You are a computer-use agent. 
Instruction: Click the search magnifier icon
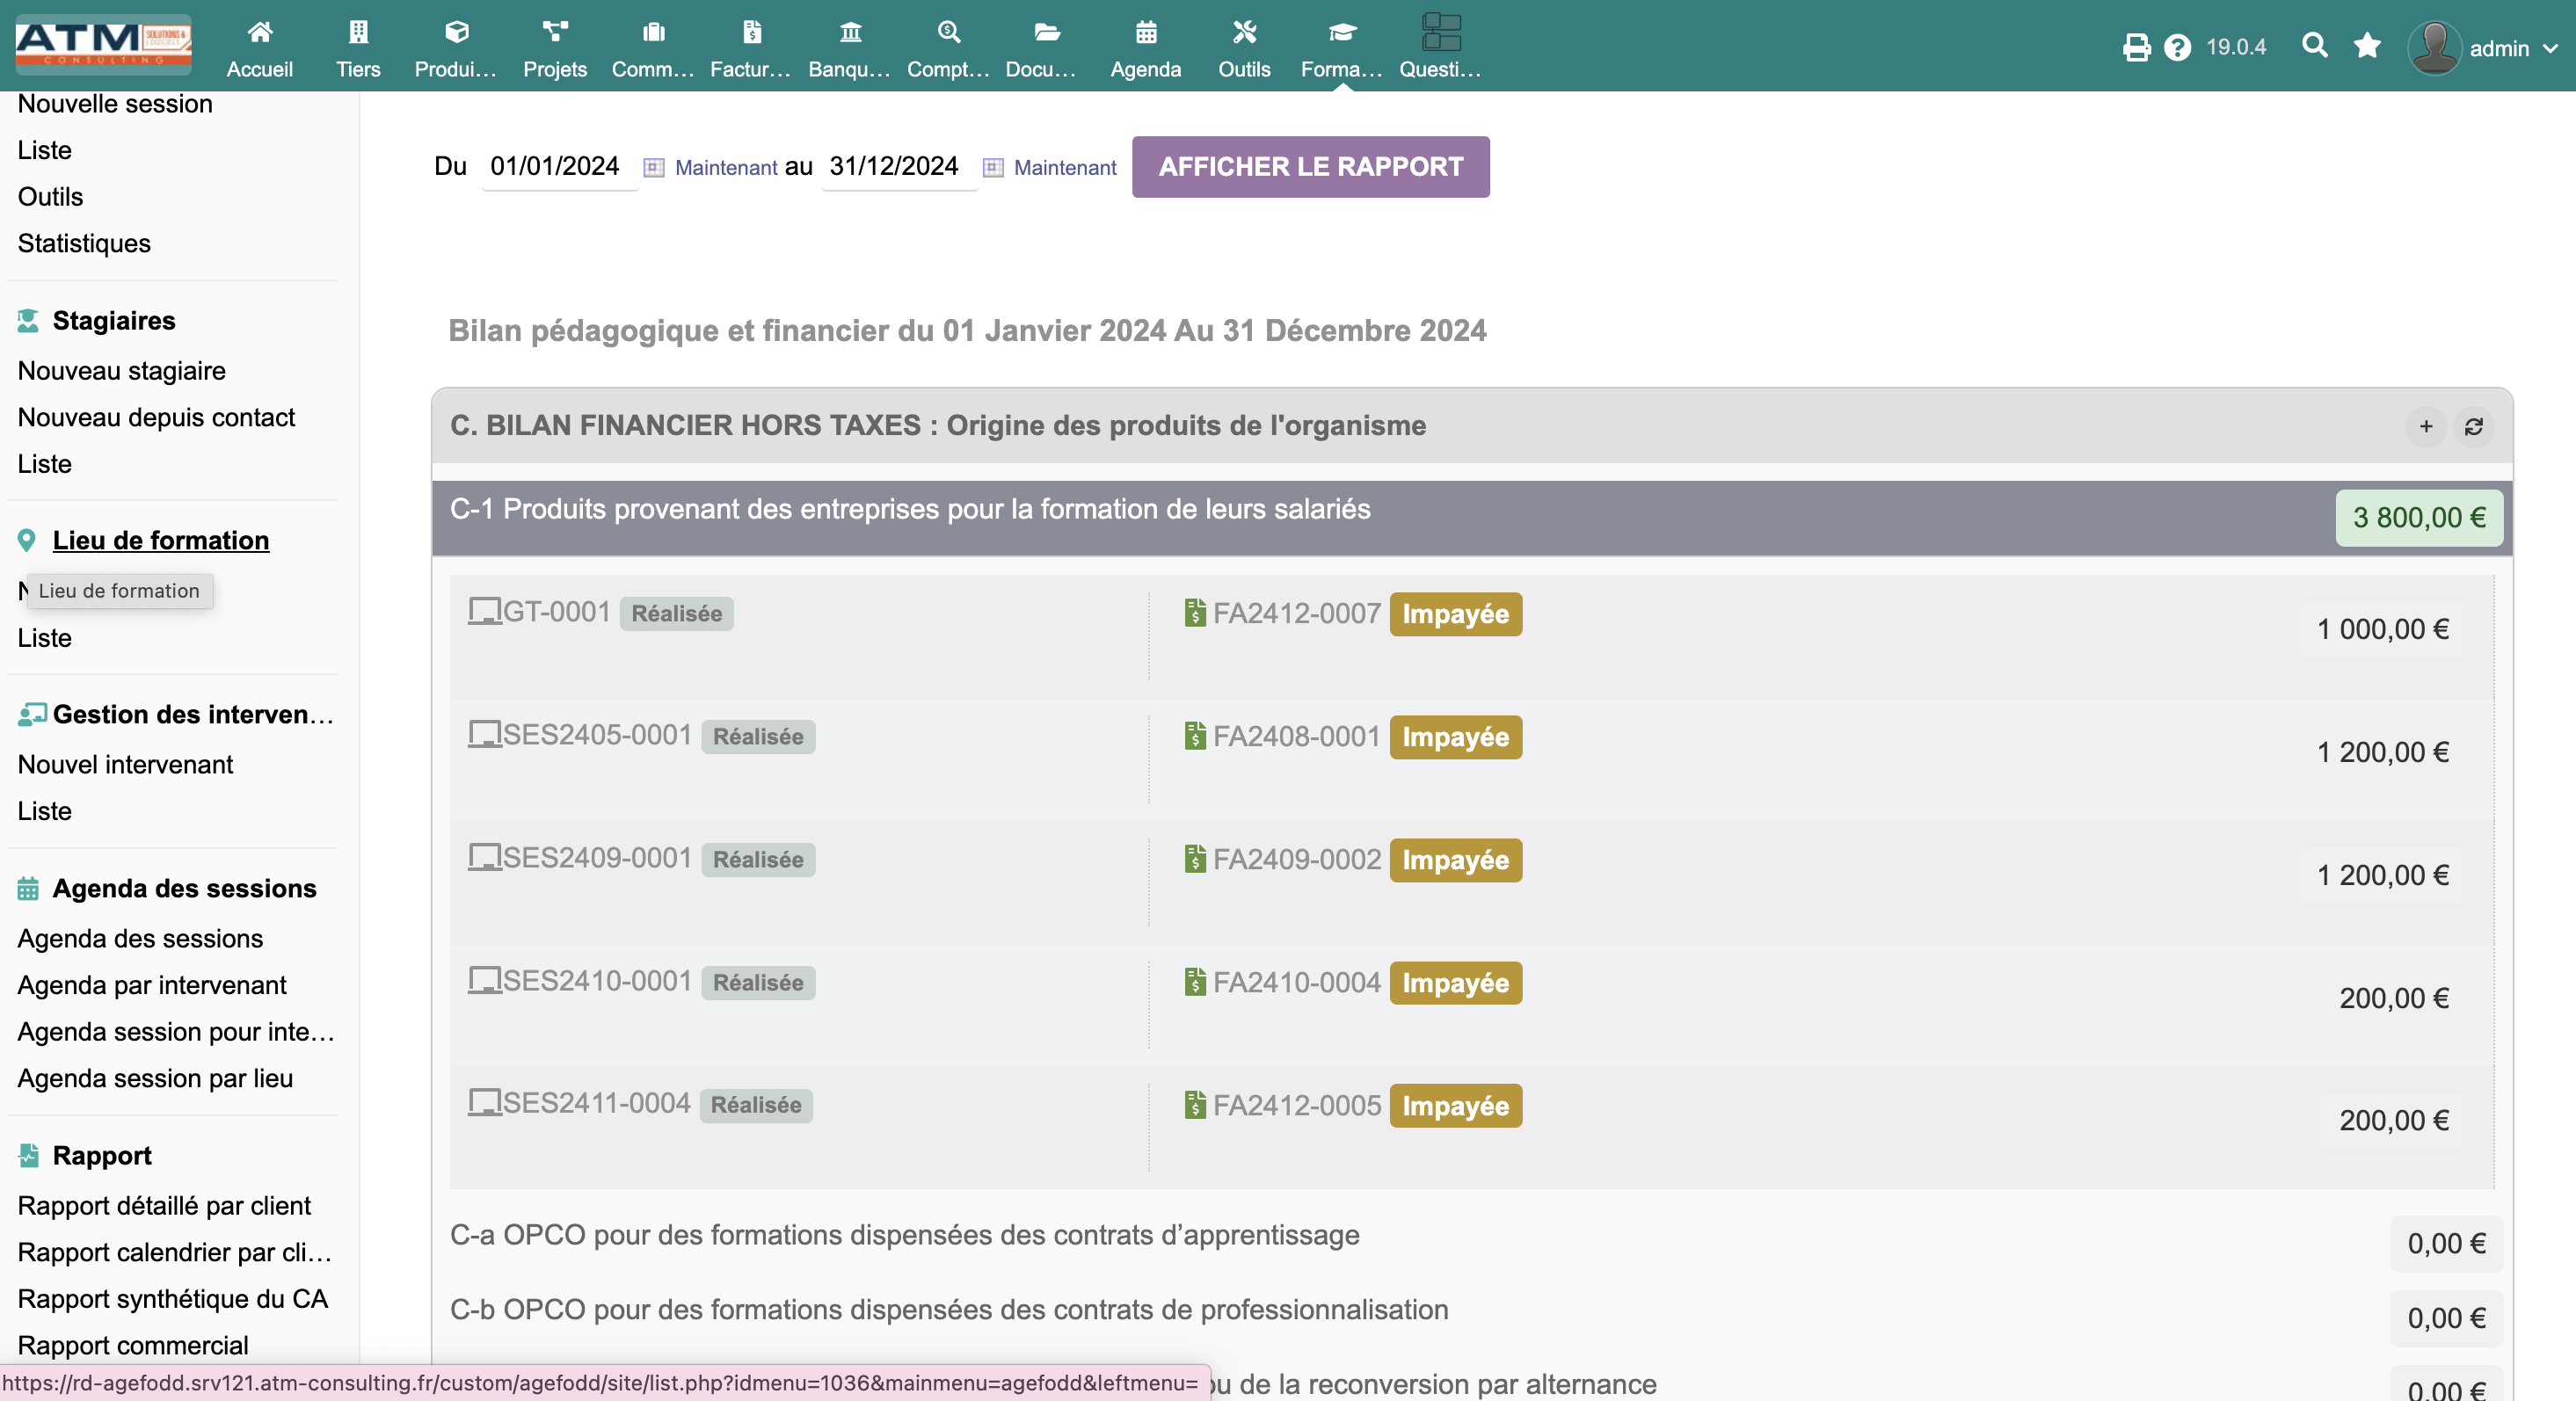click(2314, 45)
